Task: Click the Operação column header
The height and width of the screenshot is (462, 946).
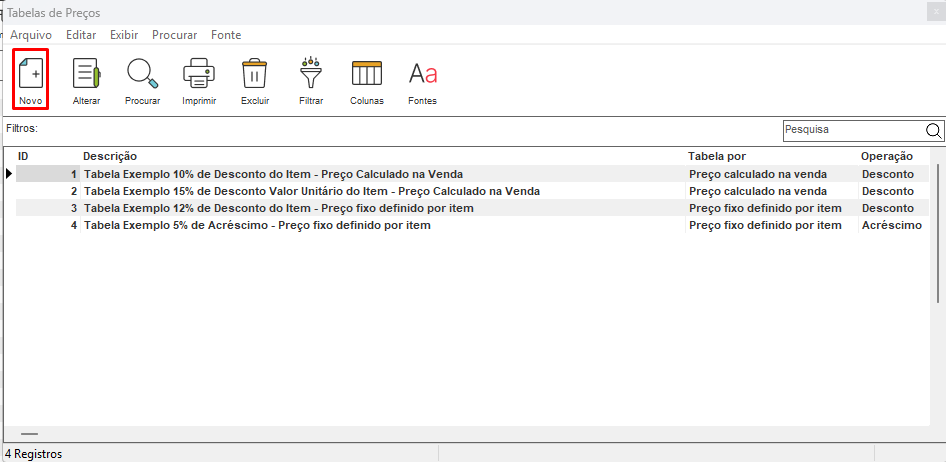Action: coord(887,157)
